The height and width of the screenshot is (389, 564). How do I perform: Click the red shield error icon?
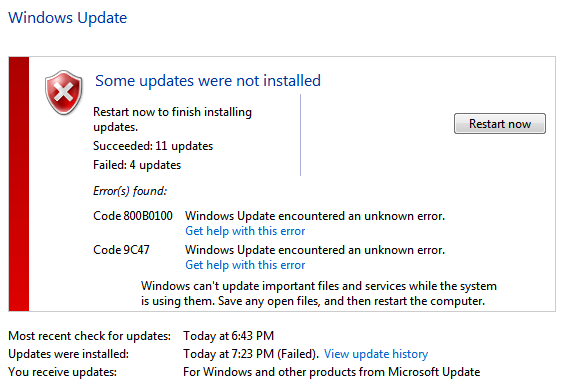point(64,93)
